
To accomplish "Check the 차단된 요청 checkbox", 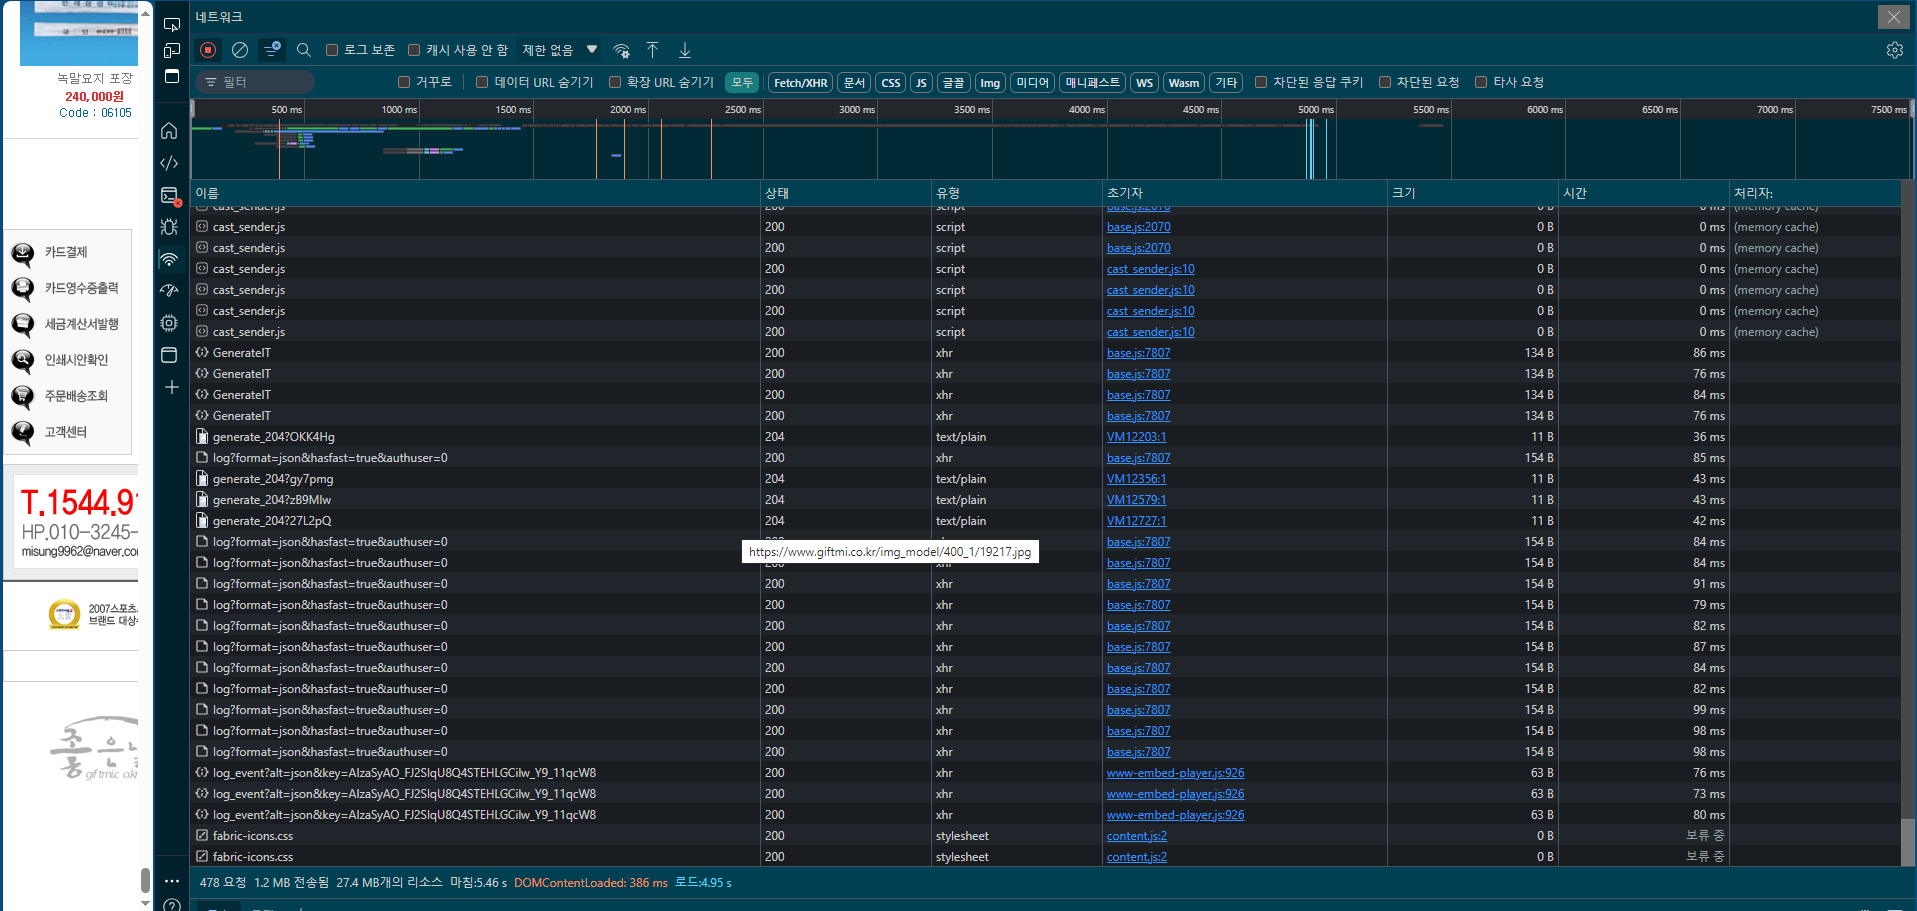I will 1385,82.
